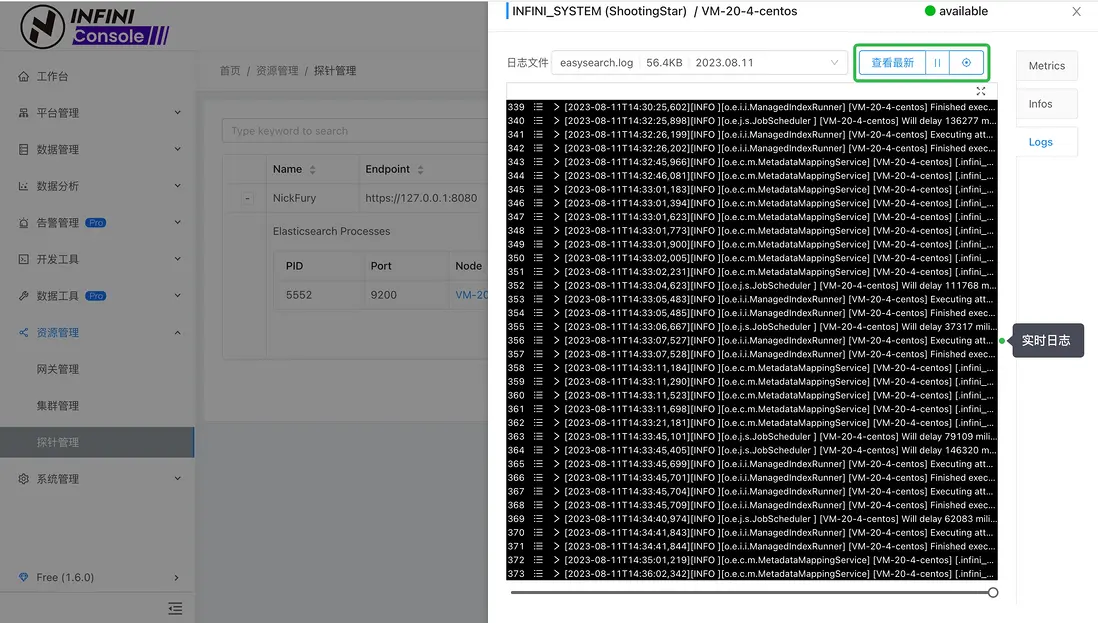Expand the 数据工具 menu
The image size is (1098, 623).
click(x=177, y=295)
